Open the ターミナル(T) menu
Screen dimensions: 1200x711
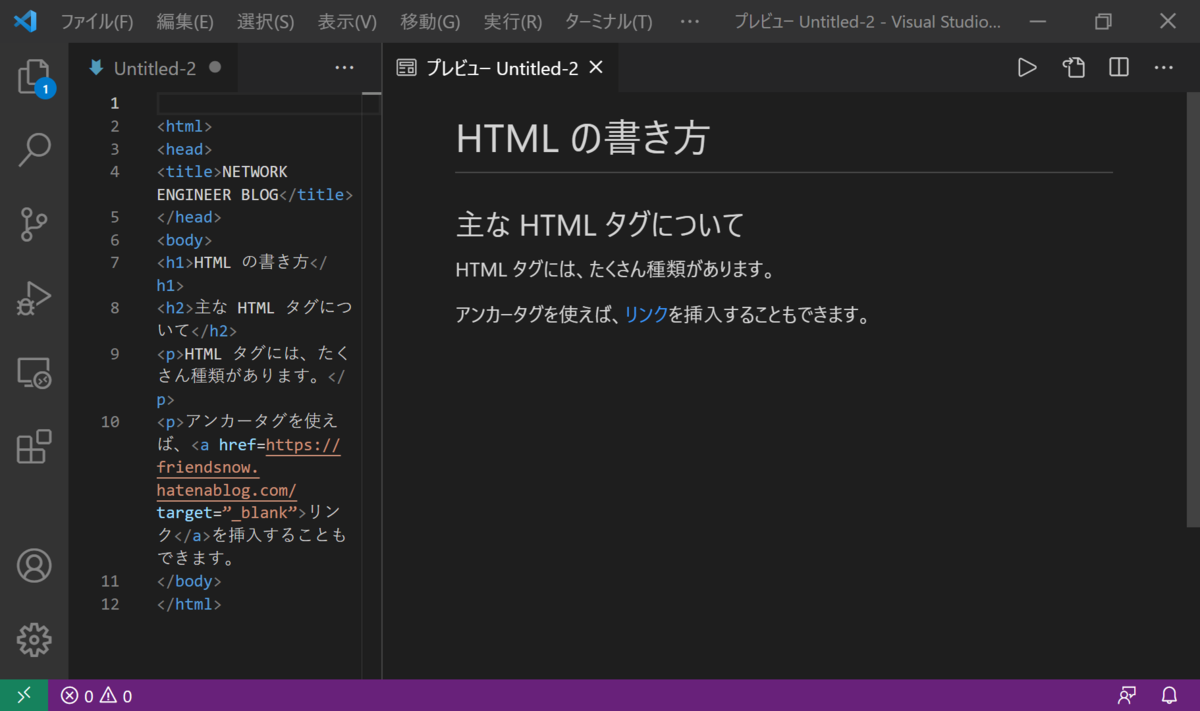pyautogui.click(x=608, y=21)
